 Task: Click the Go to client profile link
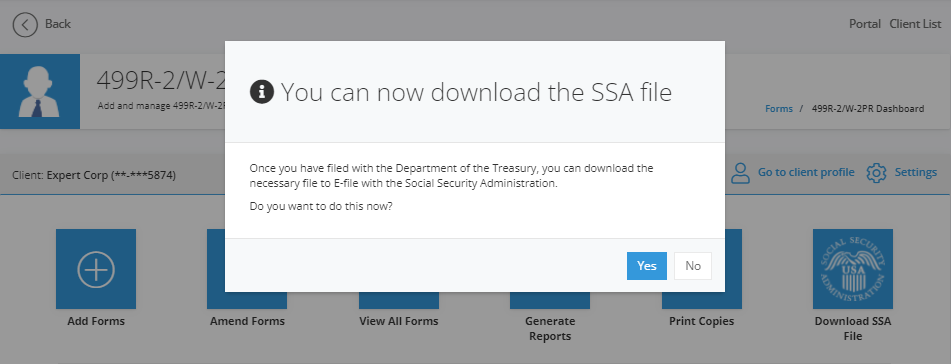tap(806, 172)
